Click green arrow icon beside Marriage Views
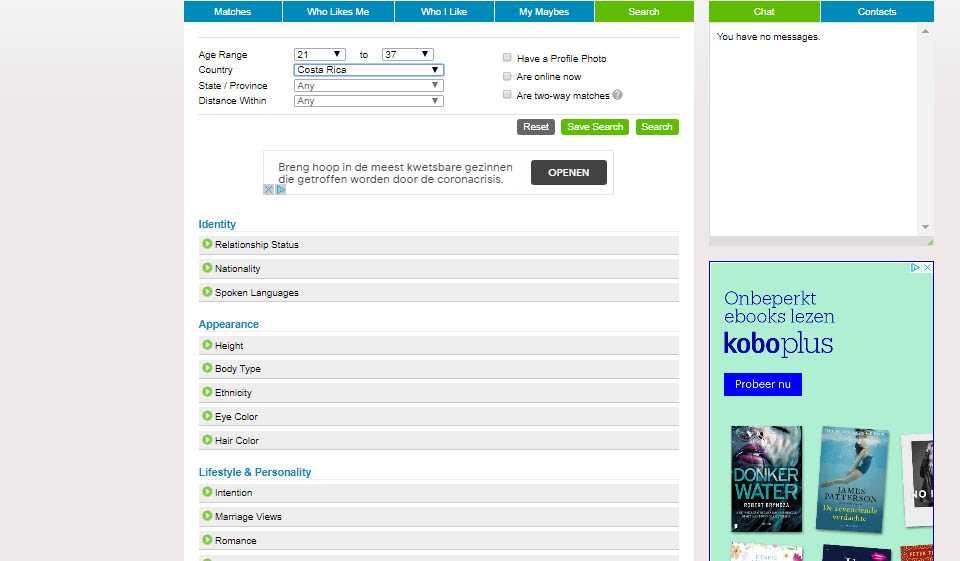 click(x=207, y=516)
